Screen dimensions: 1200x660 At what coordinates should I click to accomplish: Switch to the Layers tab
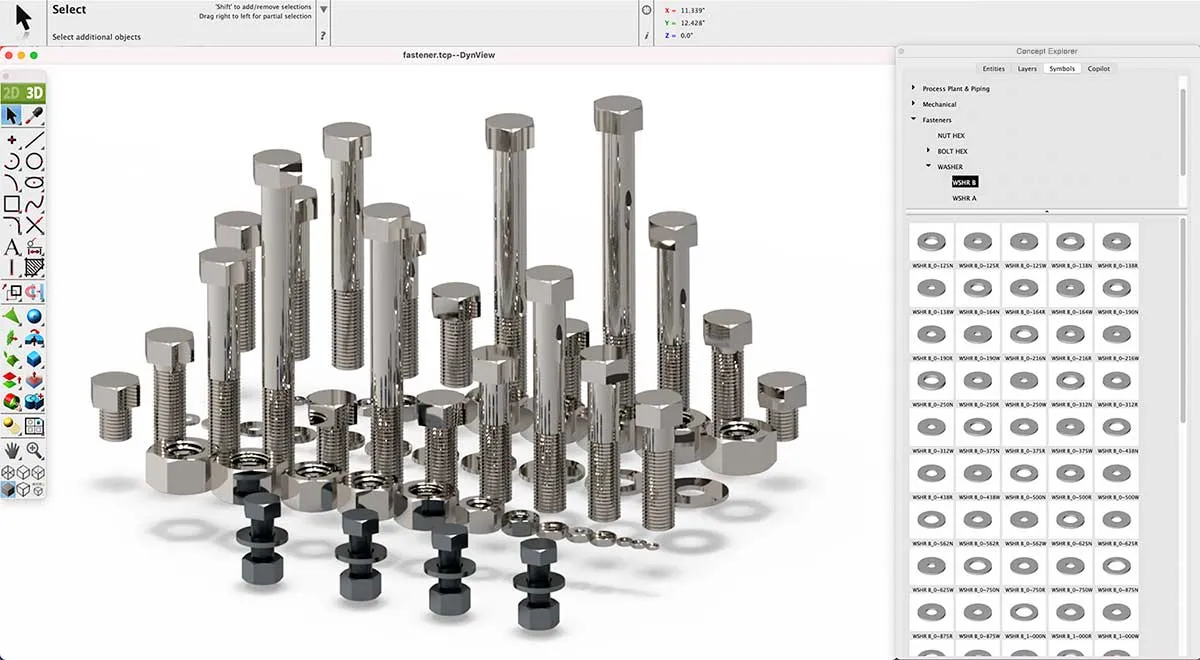click(x=1027, y=69)
